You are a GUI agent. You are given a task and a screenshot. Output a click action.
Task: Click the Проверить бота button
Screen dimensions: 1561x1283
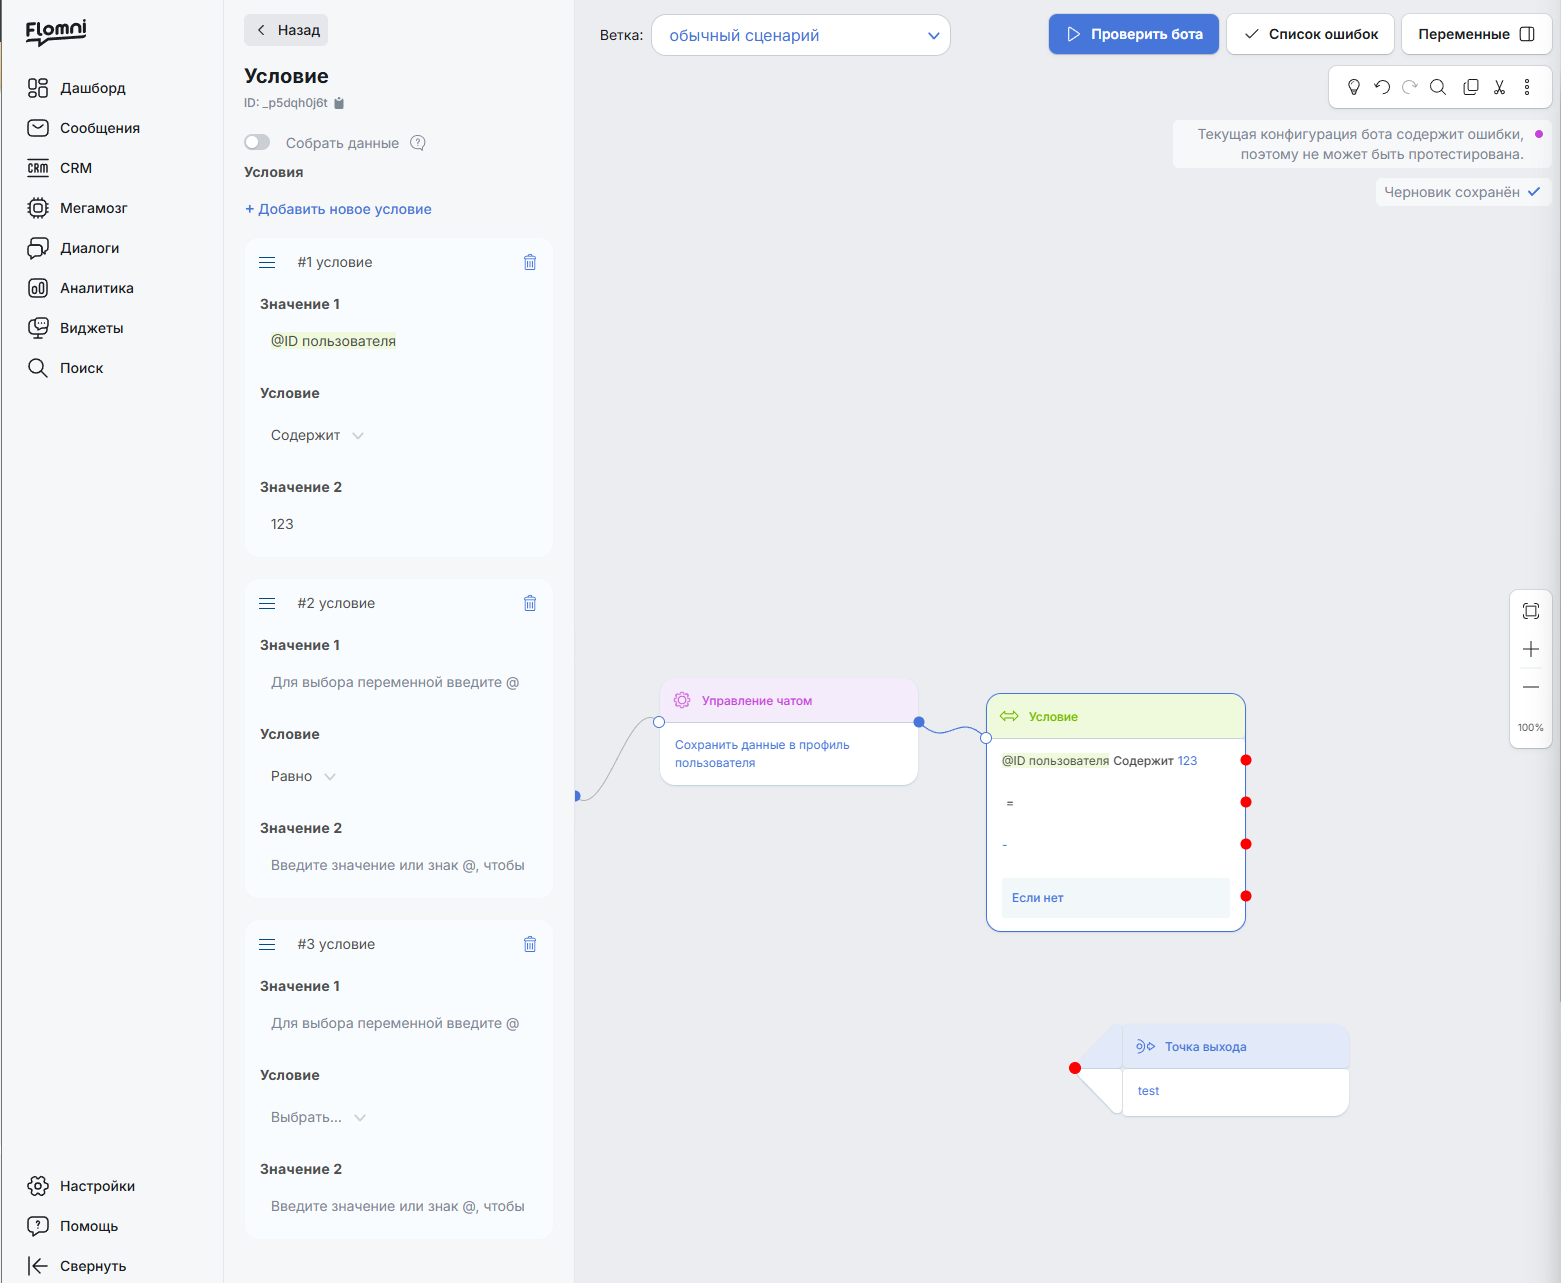coord(1134,34)
